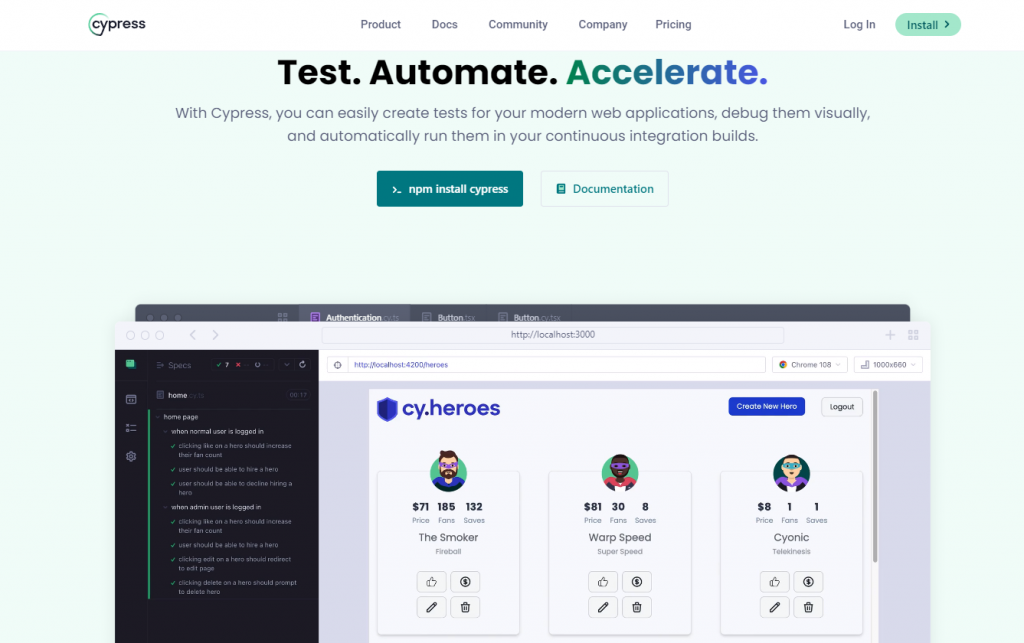Click the Create New Hero button
The height and width of the screenshot is (643, 1024).
coord(766,407)
